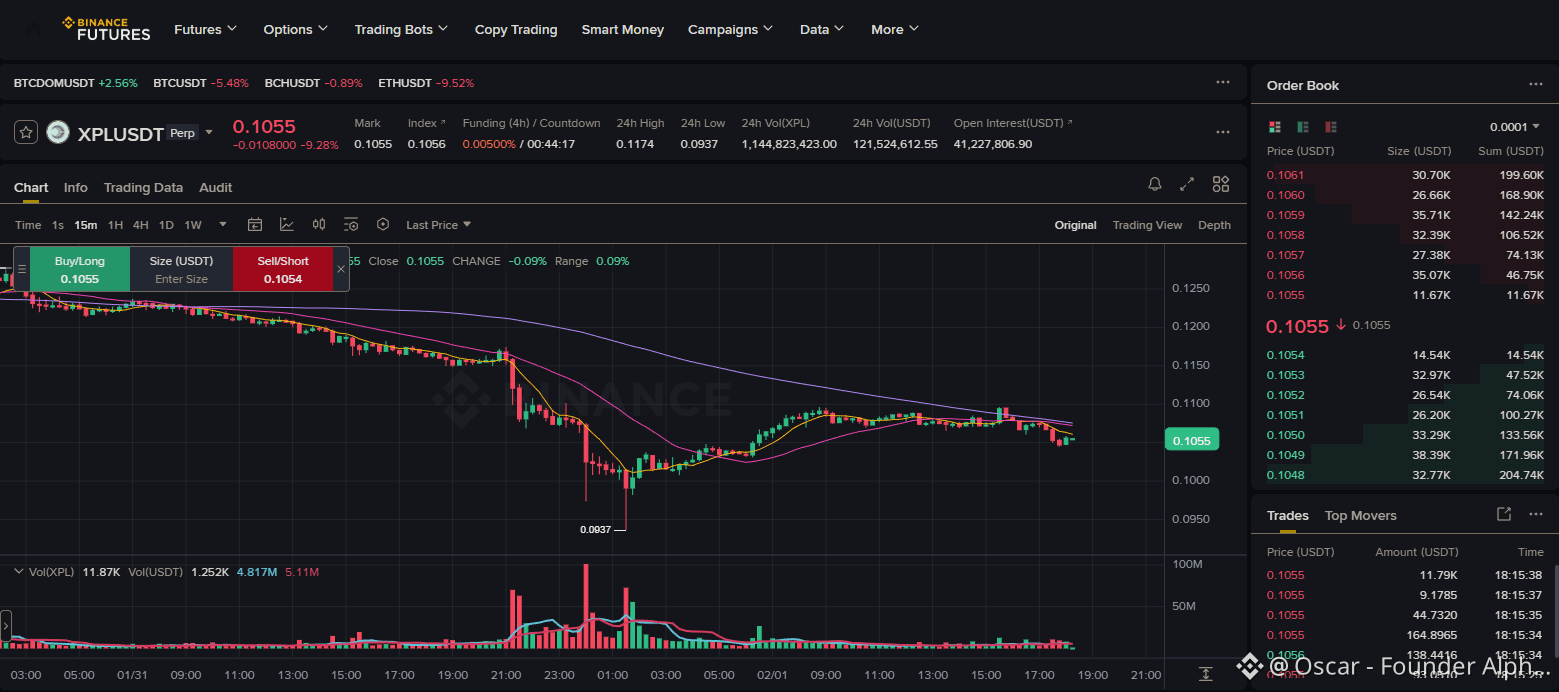Click the 0.1048 bid price row
This screenshot has height=692, width=1559.
tap(1405, 475)
